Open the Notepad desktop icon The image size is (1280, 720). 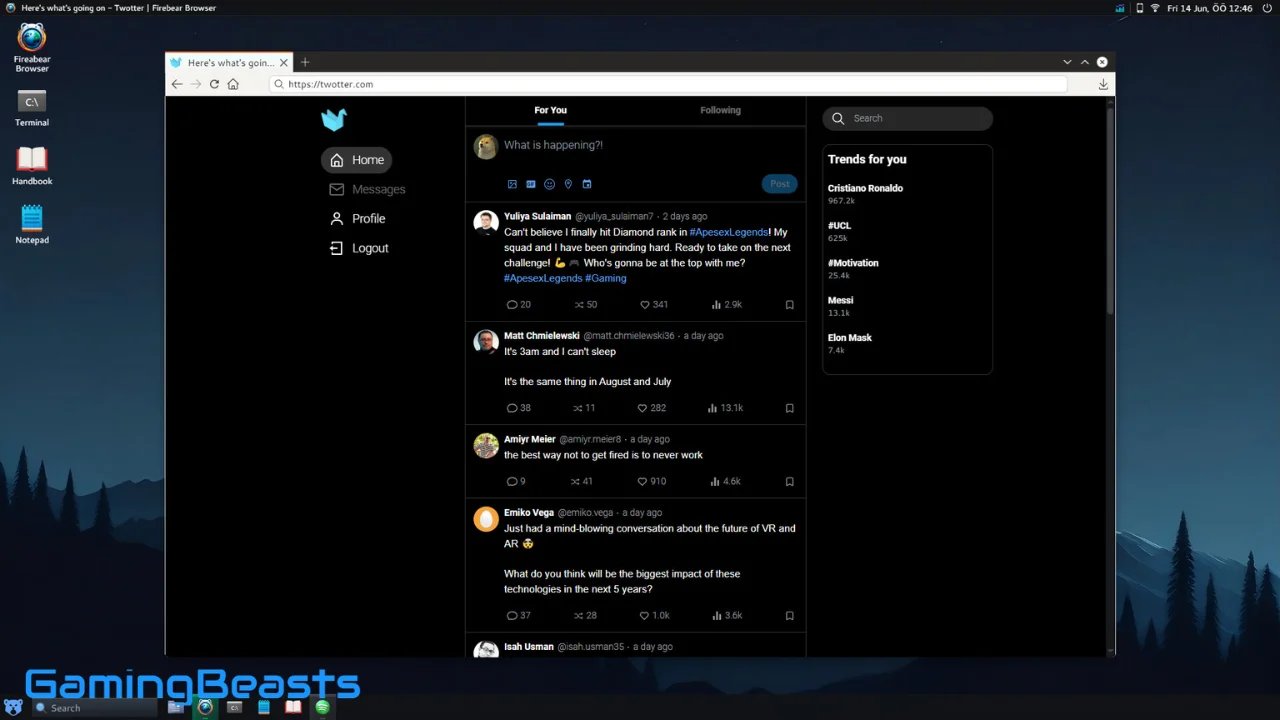(31, 224)
